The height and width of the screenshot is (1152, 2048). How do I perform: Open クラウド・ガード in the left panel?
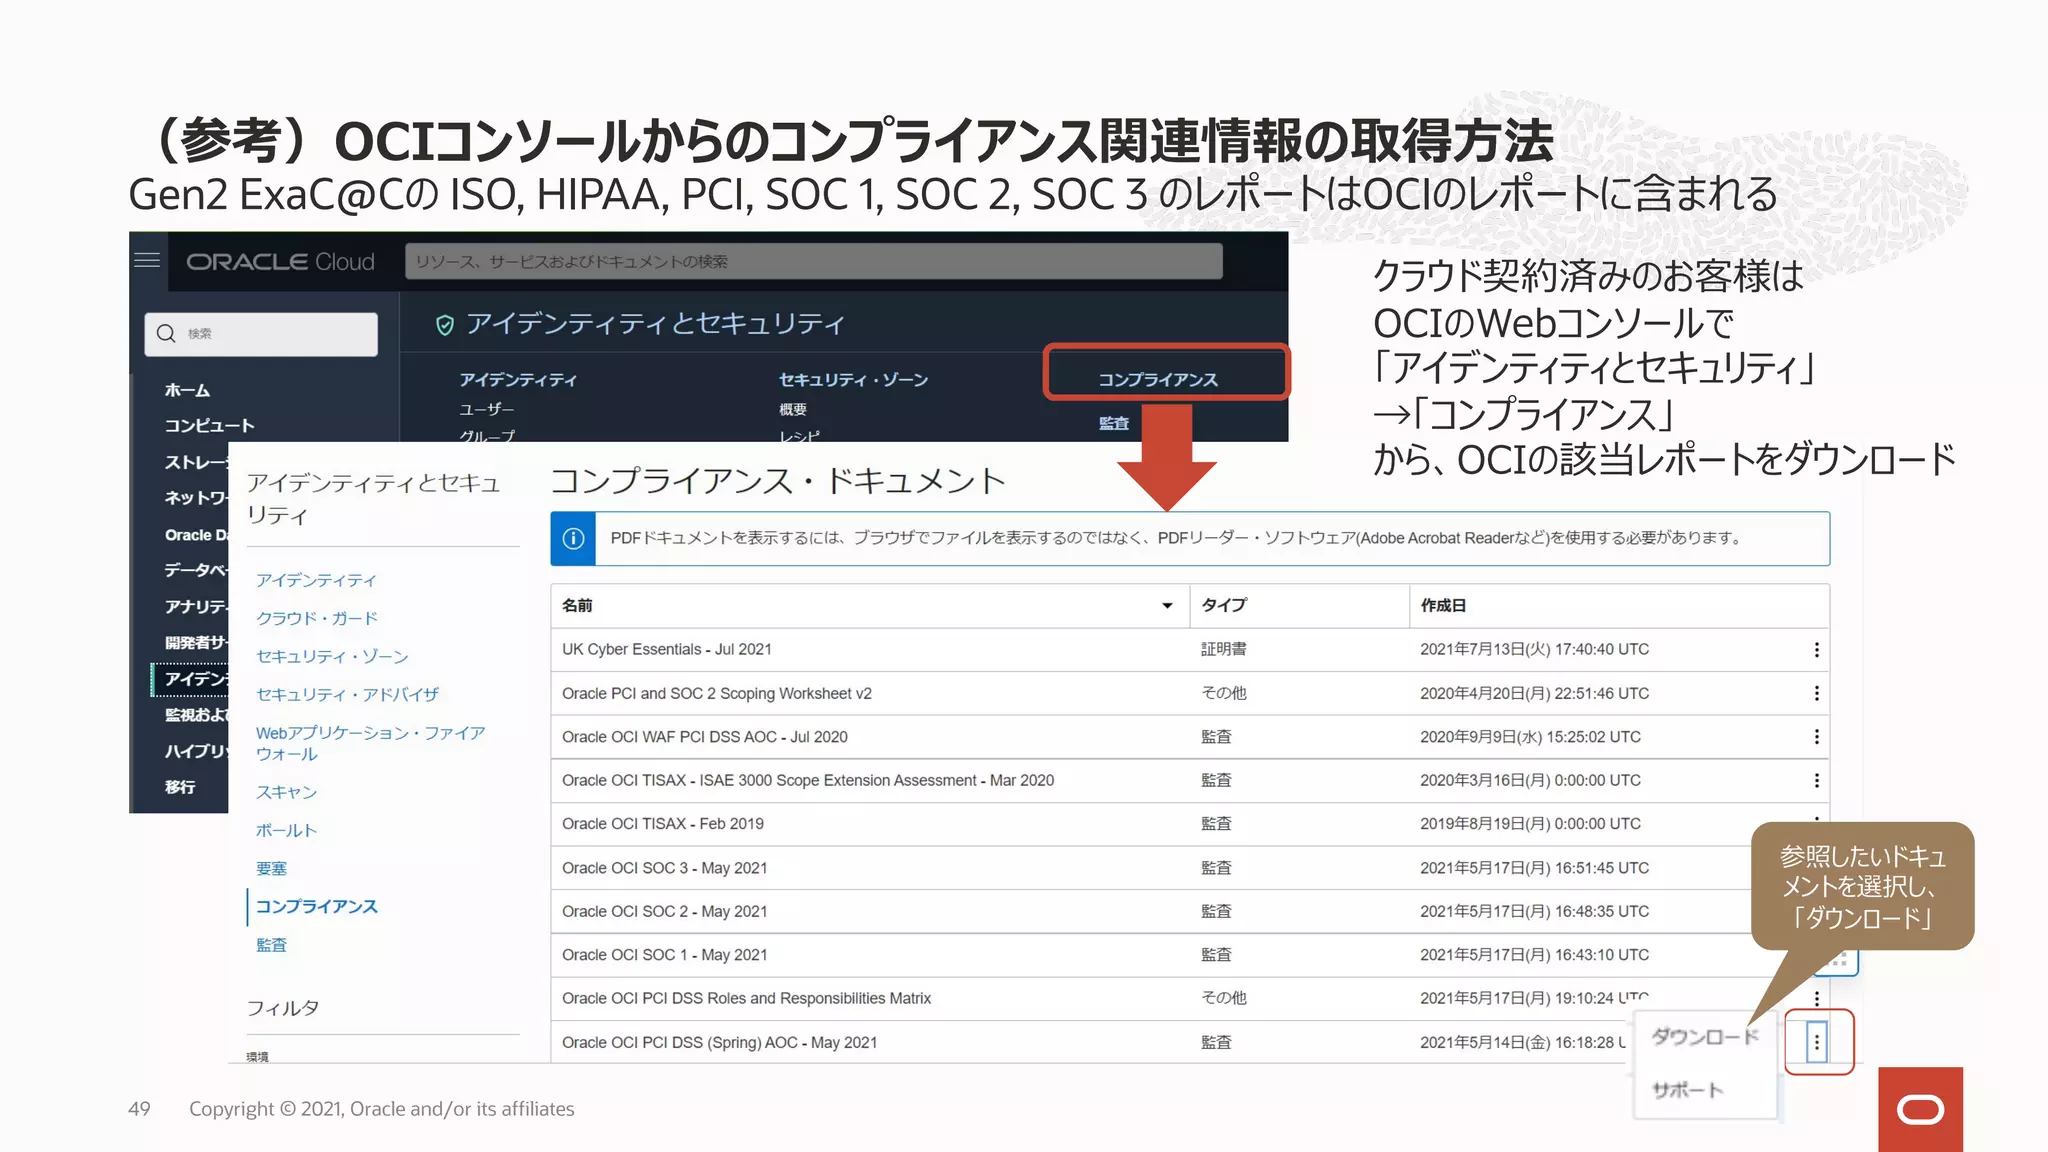point(317,618)
